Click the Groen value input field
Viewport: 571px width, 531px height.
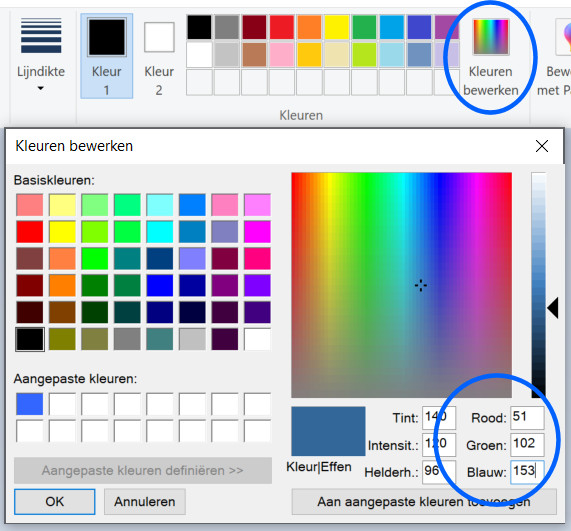point(527,445)
